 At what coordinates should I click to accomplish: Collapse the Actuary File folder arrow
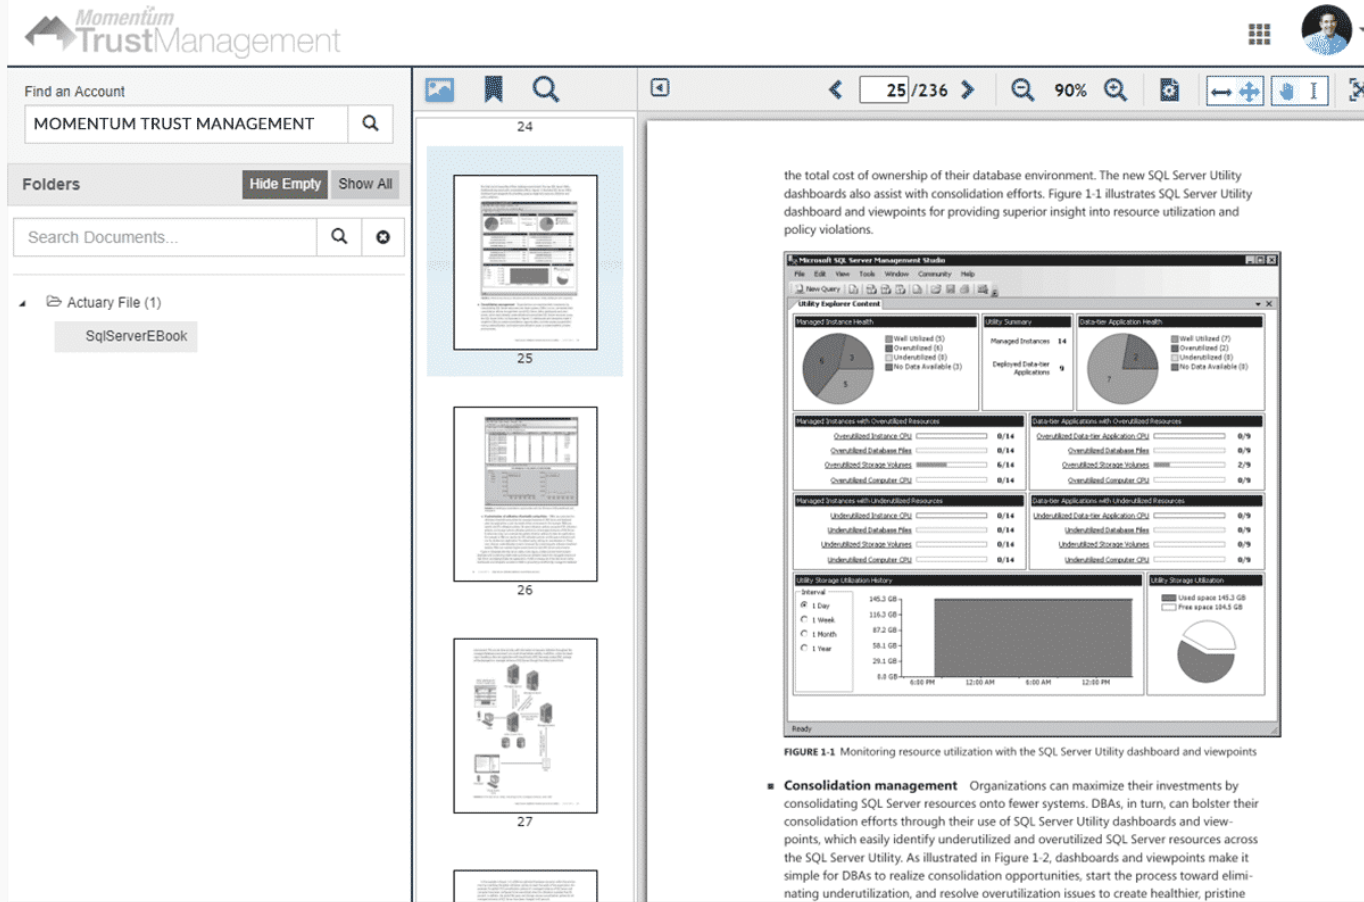pyautogui.click(x=23, y=303)
